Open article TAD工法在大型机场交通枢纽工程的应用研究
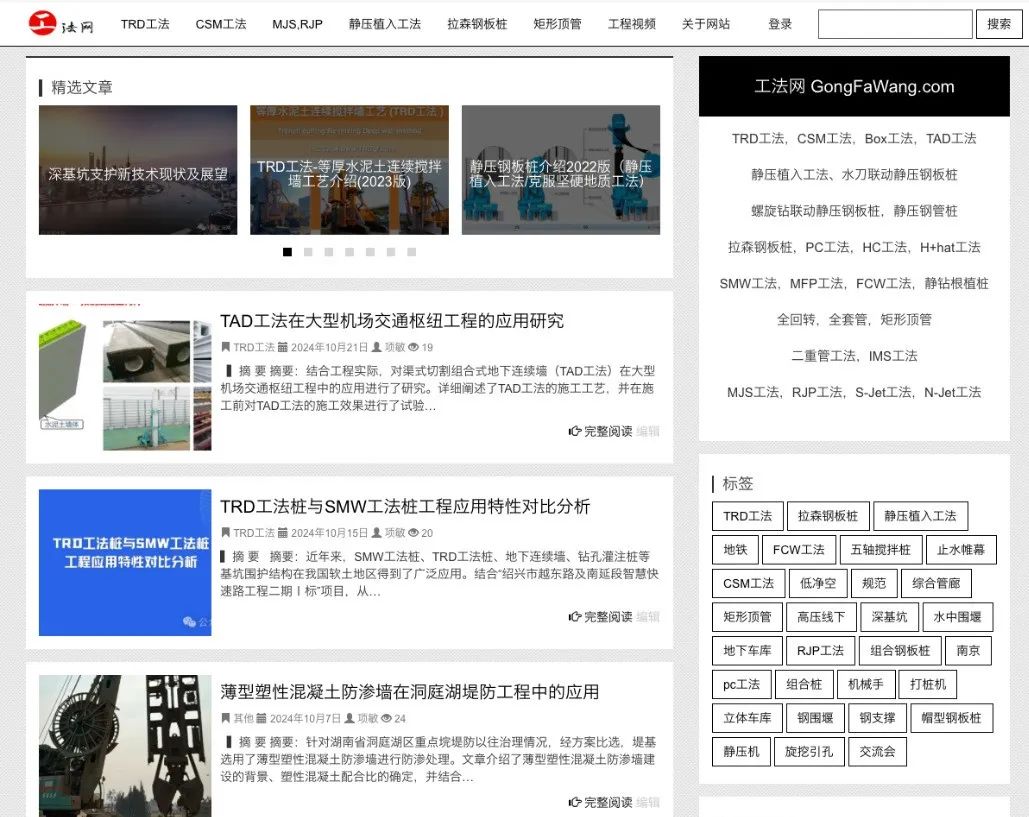 (x=392, y=321)
